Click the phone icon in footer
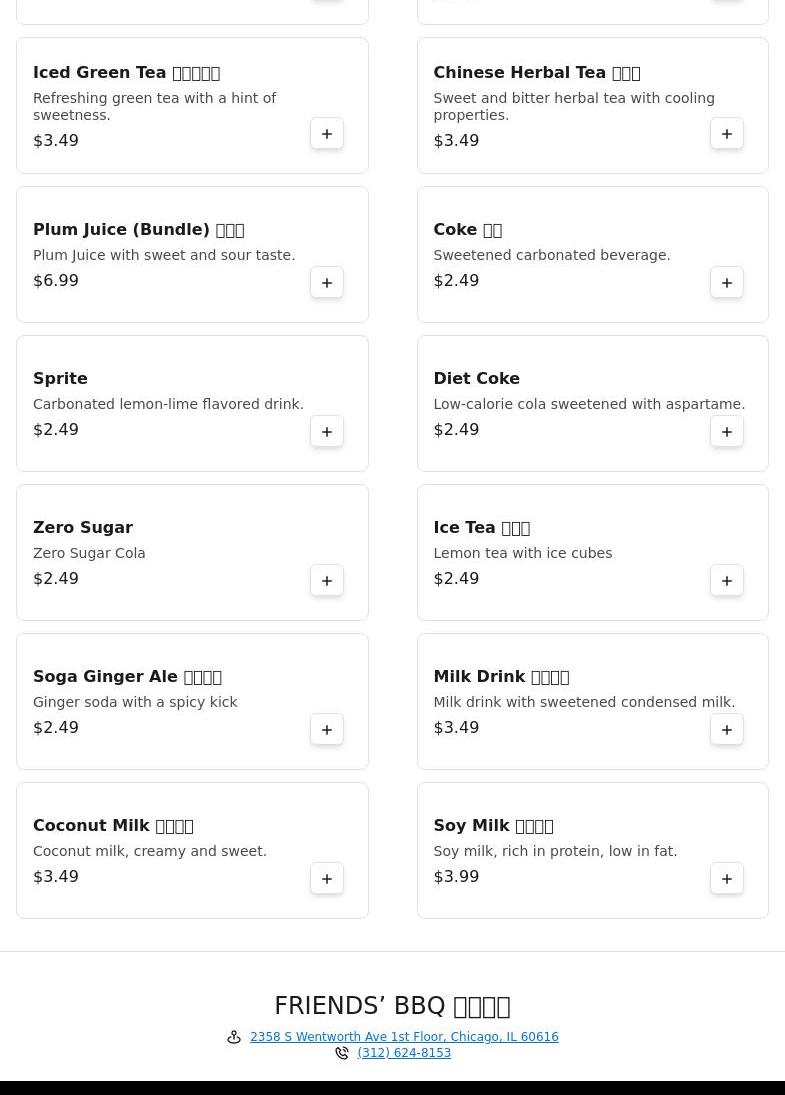The width and height of the screenshot is (785, 1095). click(x=342, y=1053)
